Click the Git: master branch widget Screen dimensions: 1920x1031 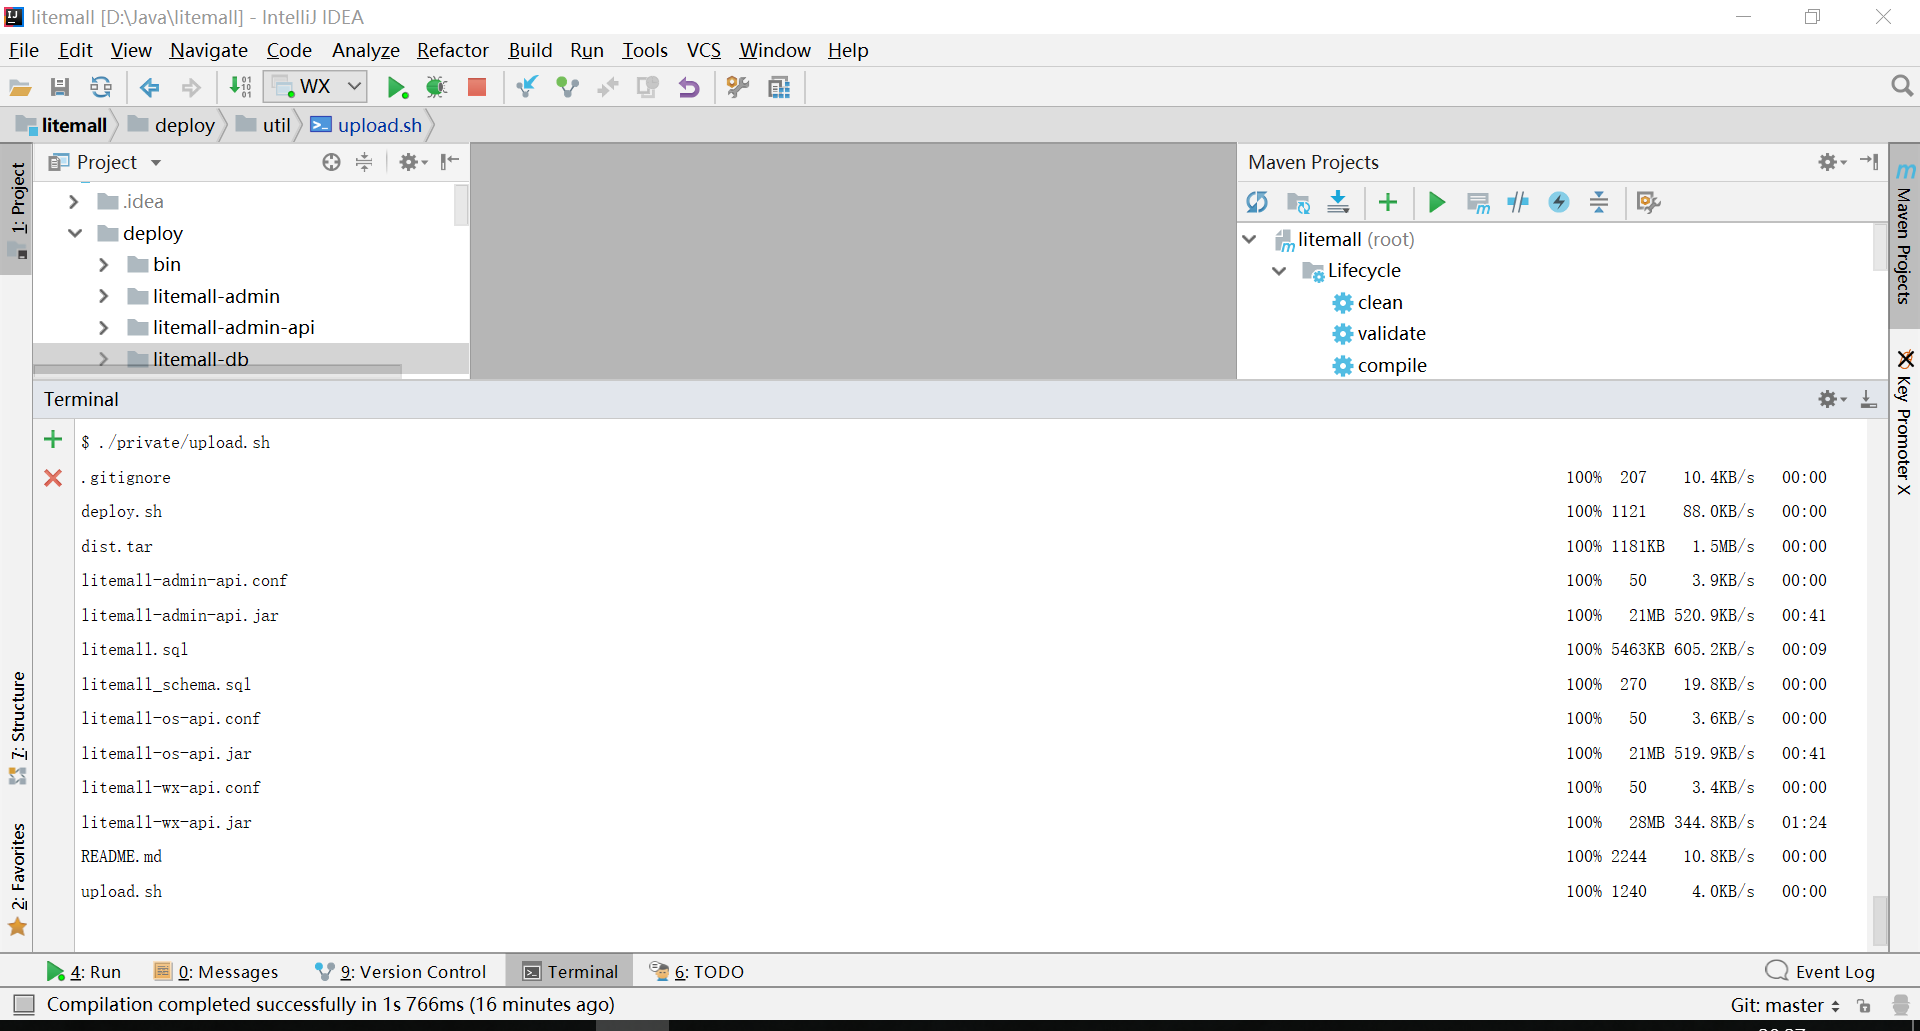click(1784, 1005)
